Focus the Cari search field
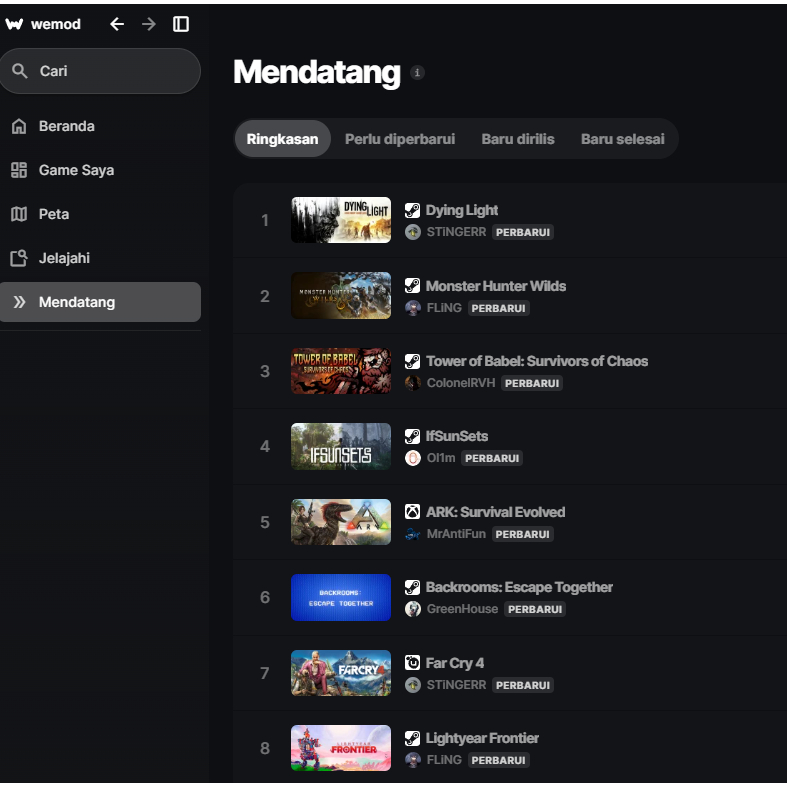Viewport: 787px width, 787px height. pyautogui.click(x=100, y=71)
